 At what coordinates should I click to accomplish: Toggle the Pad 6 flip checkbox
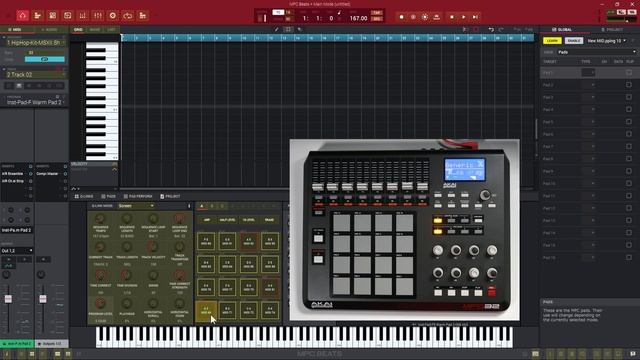tap(629, 134)
